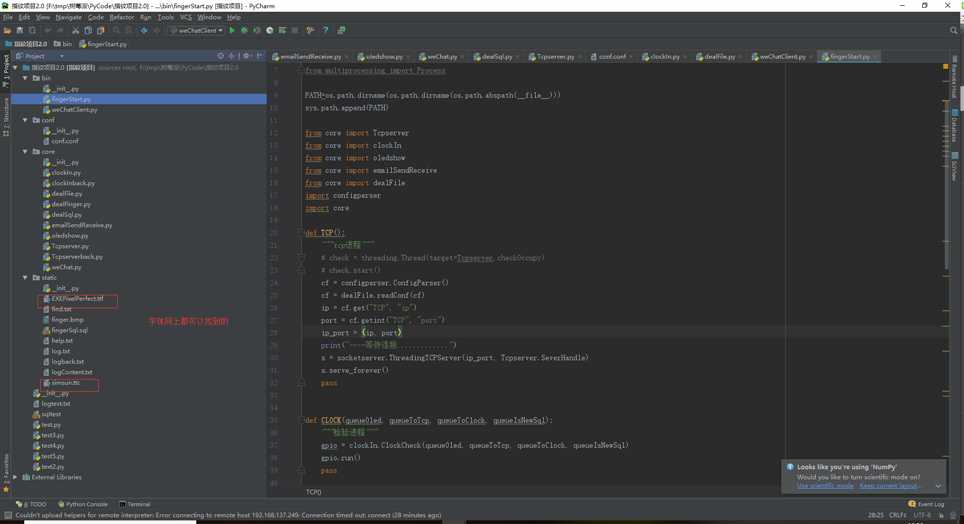The width and height of the screenshot is (964, 524).
Task: Open the Refactor menu
Action: pyautogui.click(x=122, y=17)
